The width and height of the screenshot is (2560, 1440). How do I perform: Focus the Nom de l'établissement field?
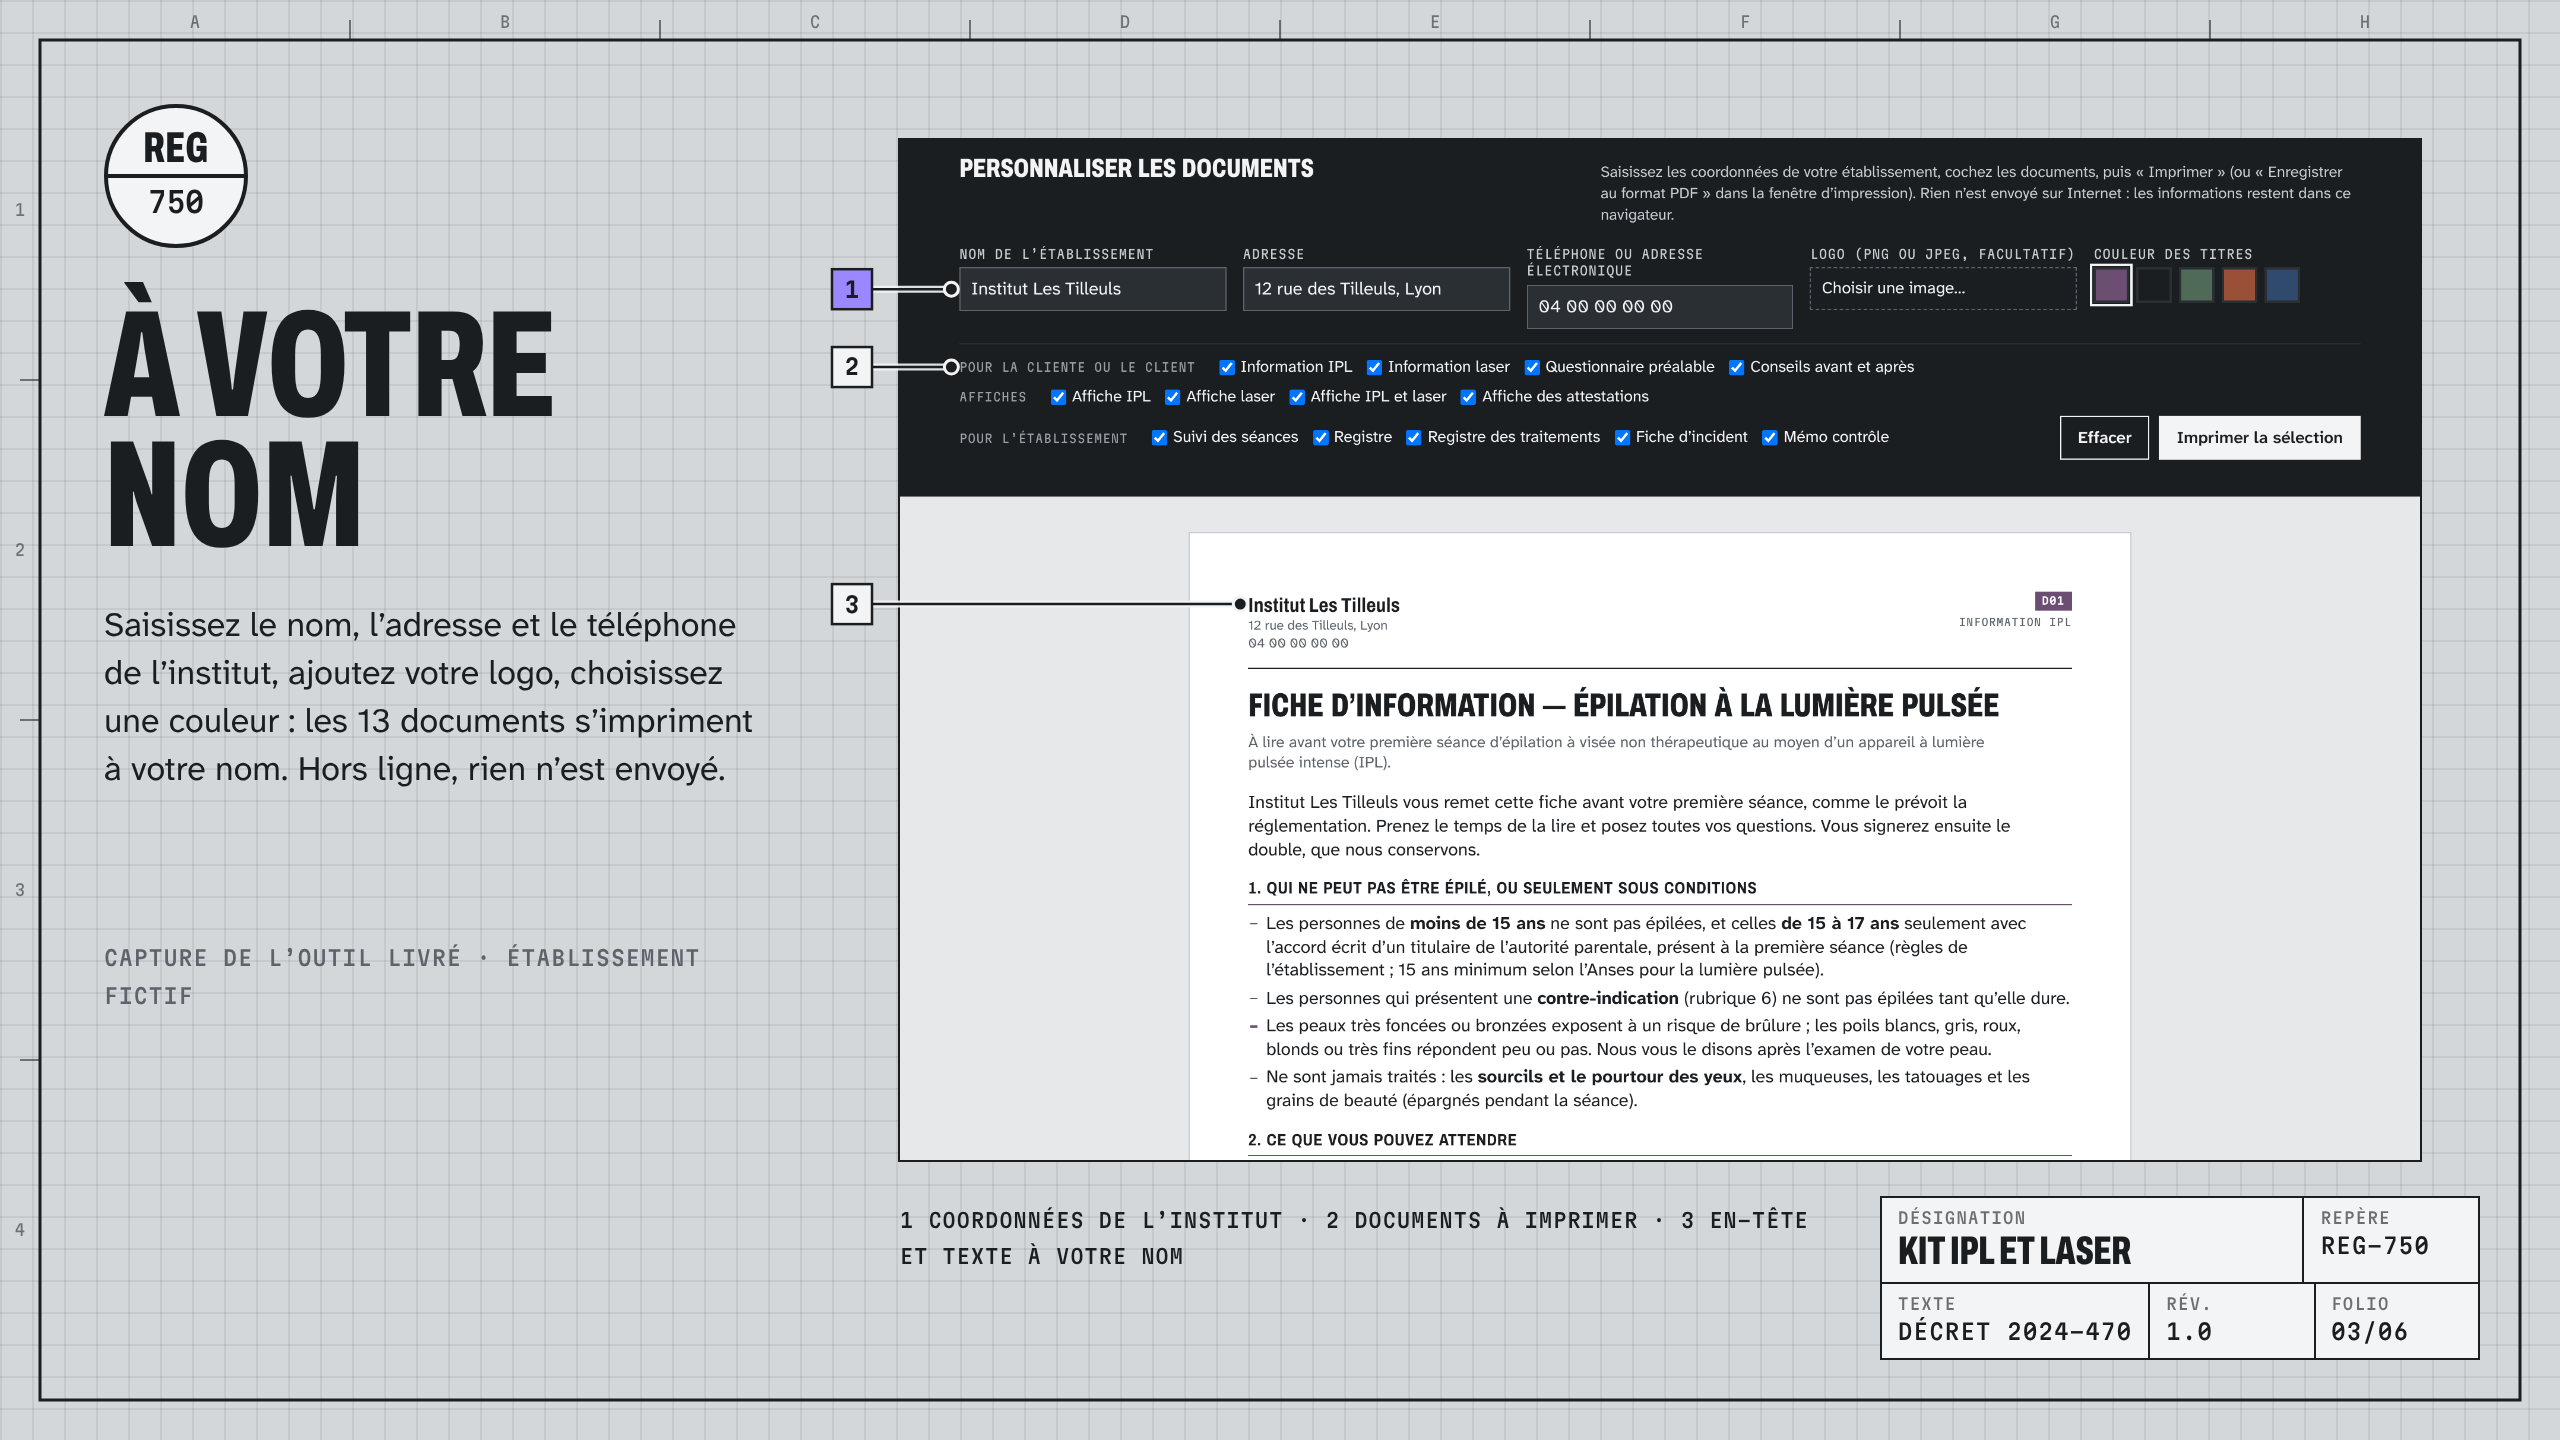pyautogui.click(x=1092, y=289)
